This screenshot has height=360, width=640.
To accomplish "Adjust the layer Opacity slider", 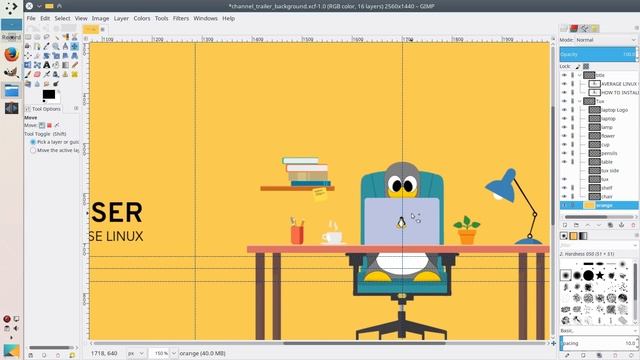I will [x=598, y=54].
